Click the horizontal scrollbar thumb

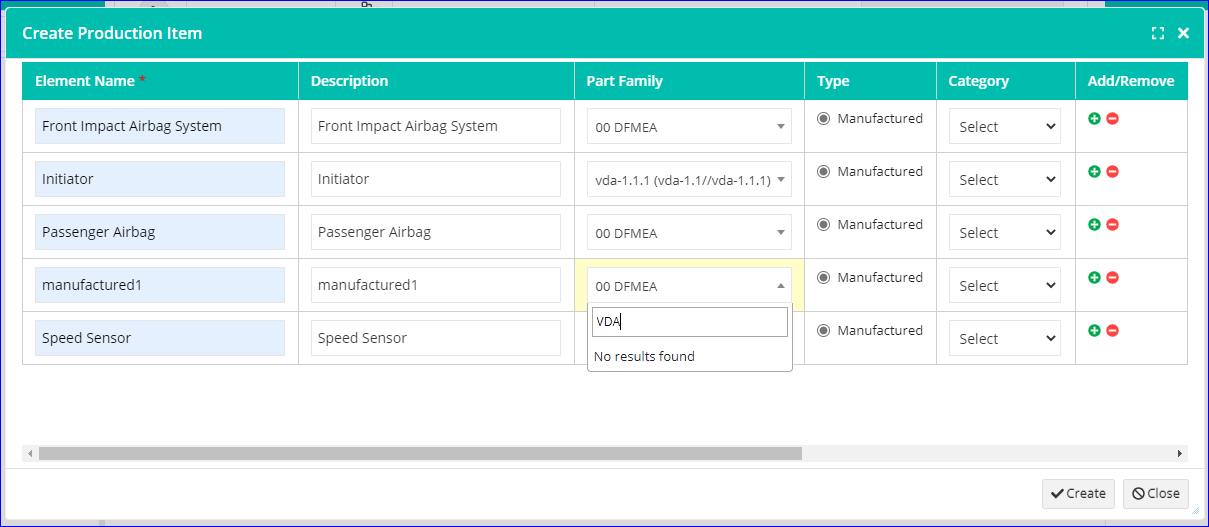(420, 453)
